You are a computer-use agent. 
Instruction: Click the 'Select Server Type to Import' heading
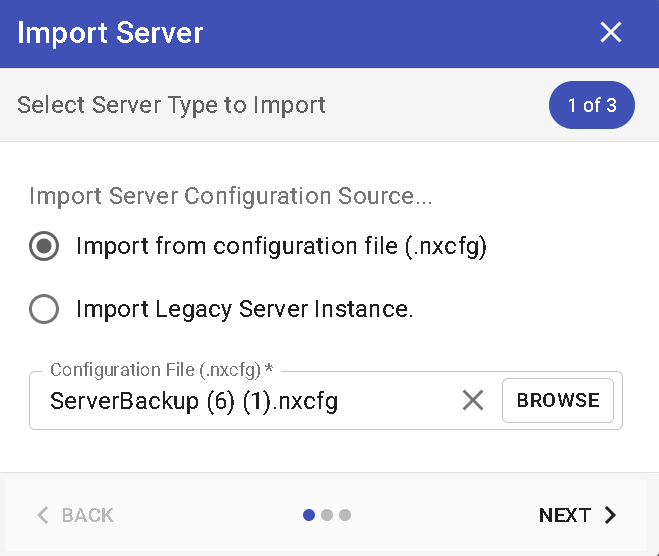pos(171,105)
